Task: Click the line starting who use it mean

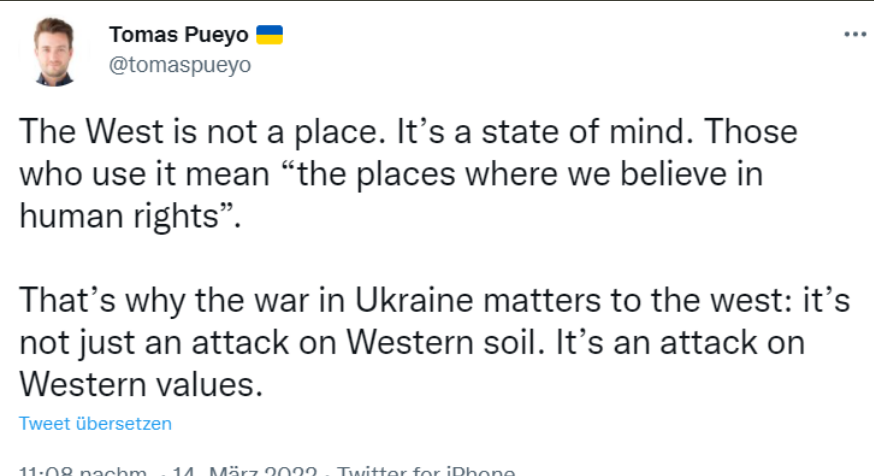Action: tap(391, 174)
